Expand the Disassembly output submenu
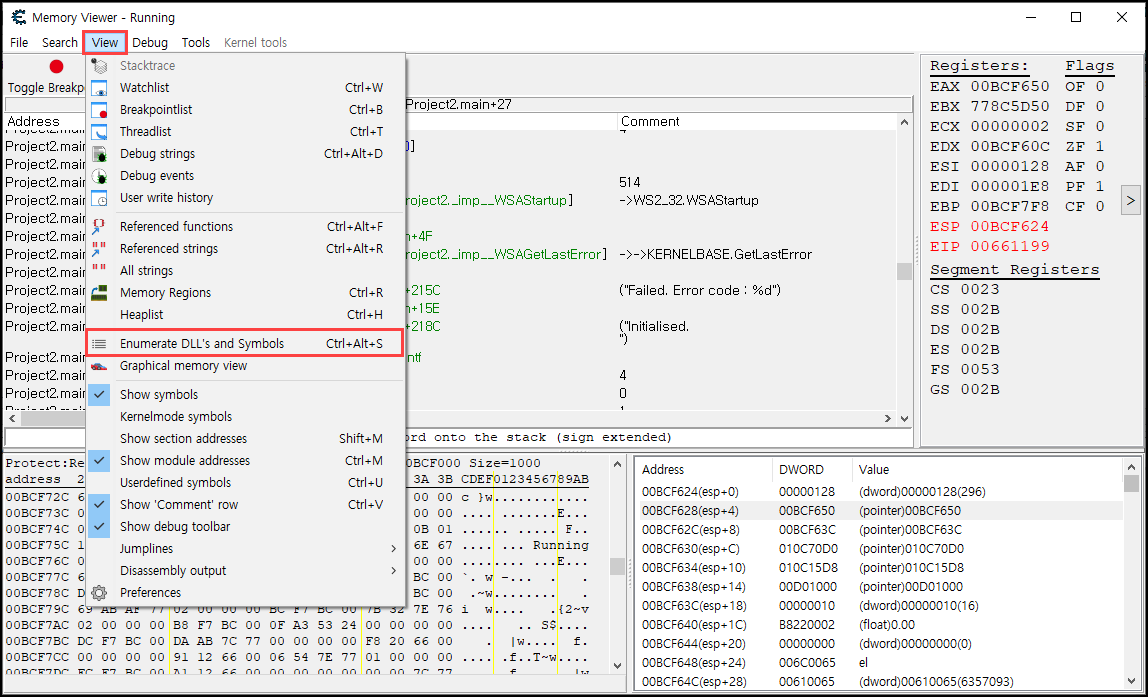 pyautogui.click(x=245, y=570)
